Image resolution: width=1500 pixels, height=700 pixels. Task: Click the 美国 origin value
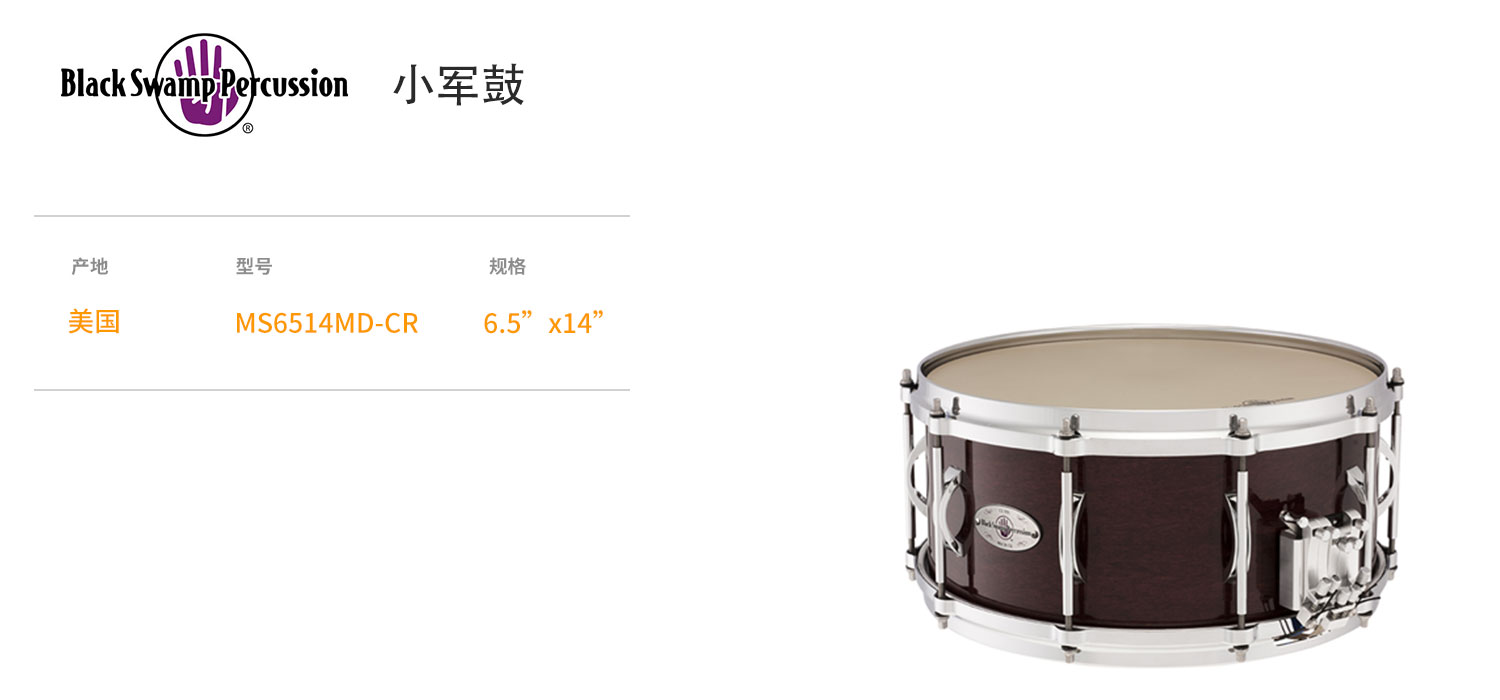(x=94, y=322)
